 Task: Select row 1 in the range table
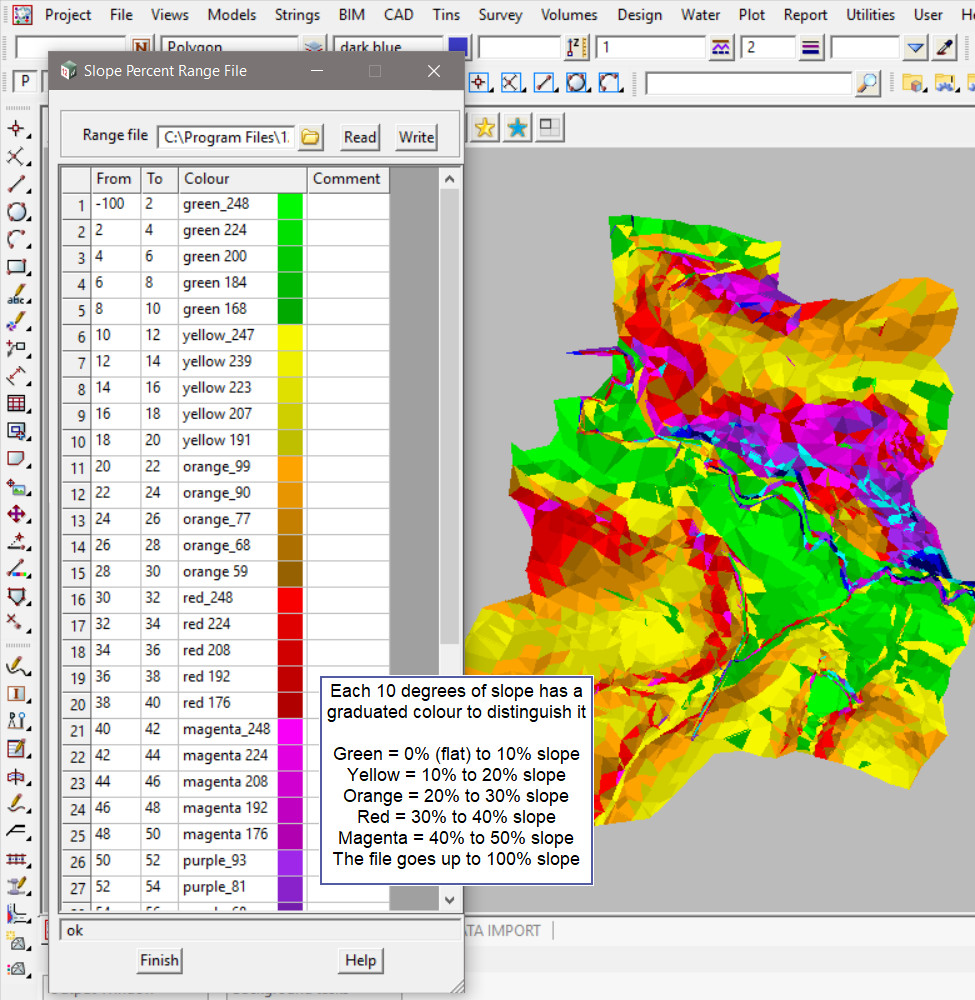click(x=76, y=205)
